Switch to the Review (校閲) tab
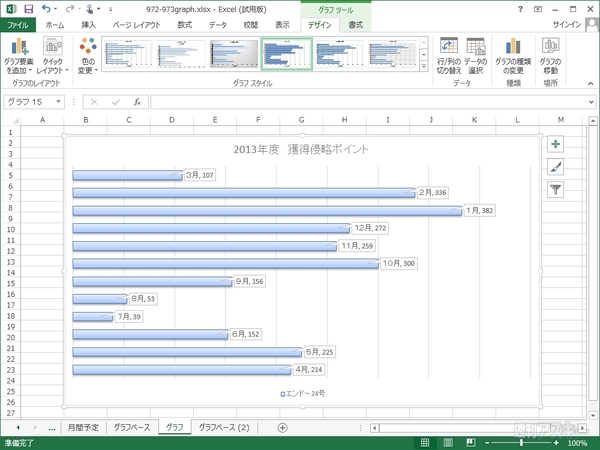Viewport: 600px width, 450px height. tap(251, 25)
